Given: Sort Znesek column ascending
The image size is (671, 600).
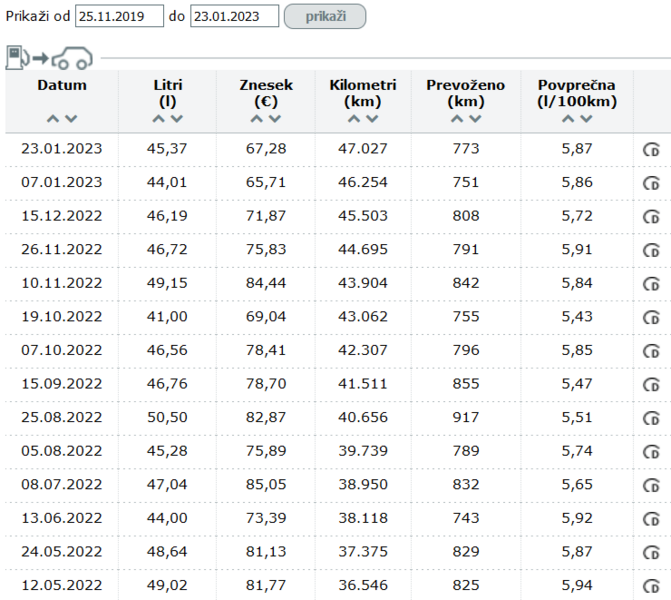Looking at the screenshot, I should pyautogui.click(x=257, y=119).
